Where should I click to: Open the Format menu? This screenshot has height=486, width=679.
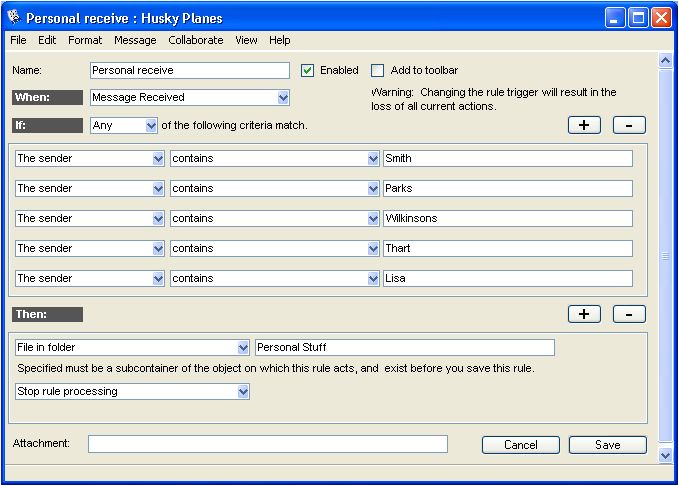click(85, 40)
